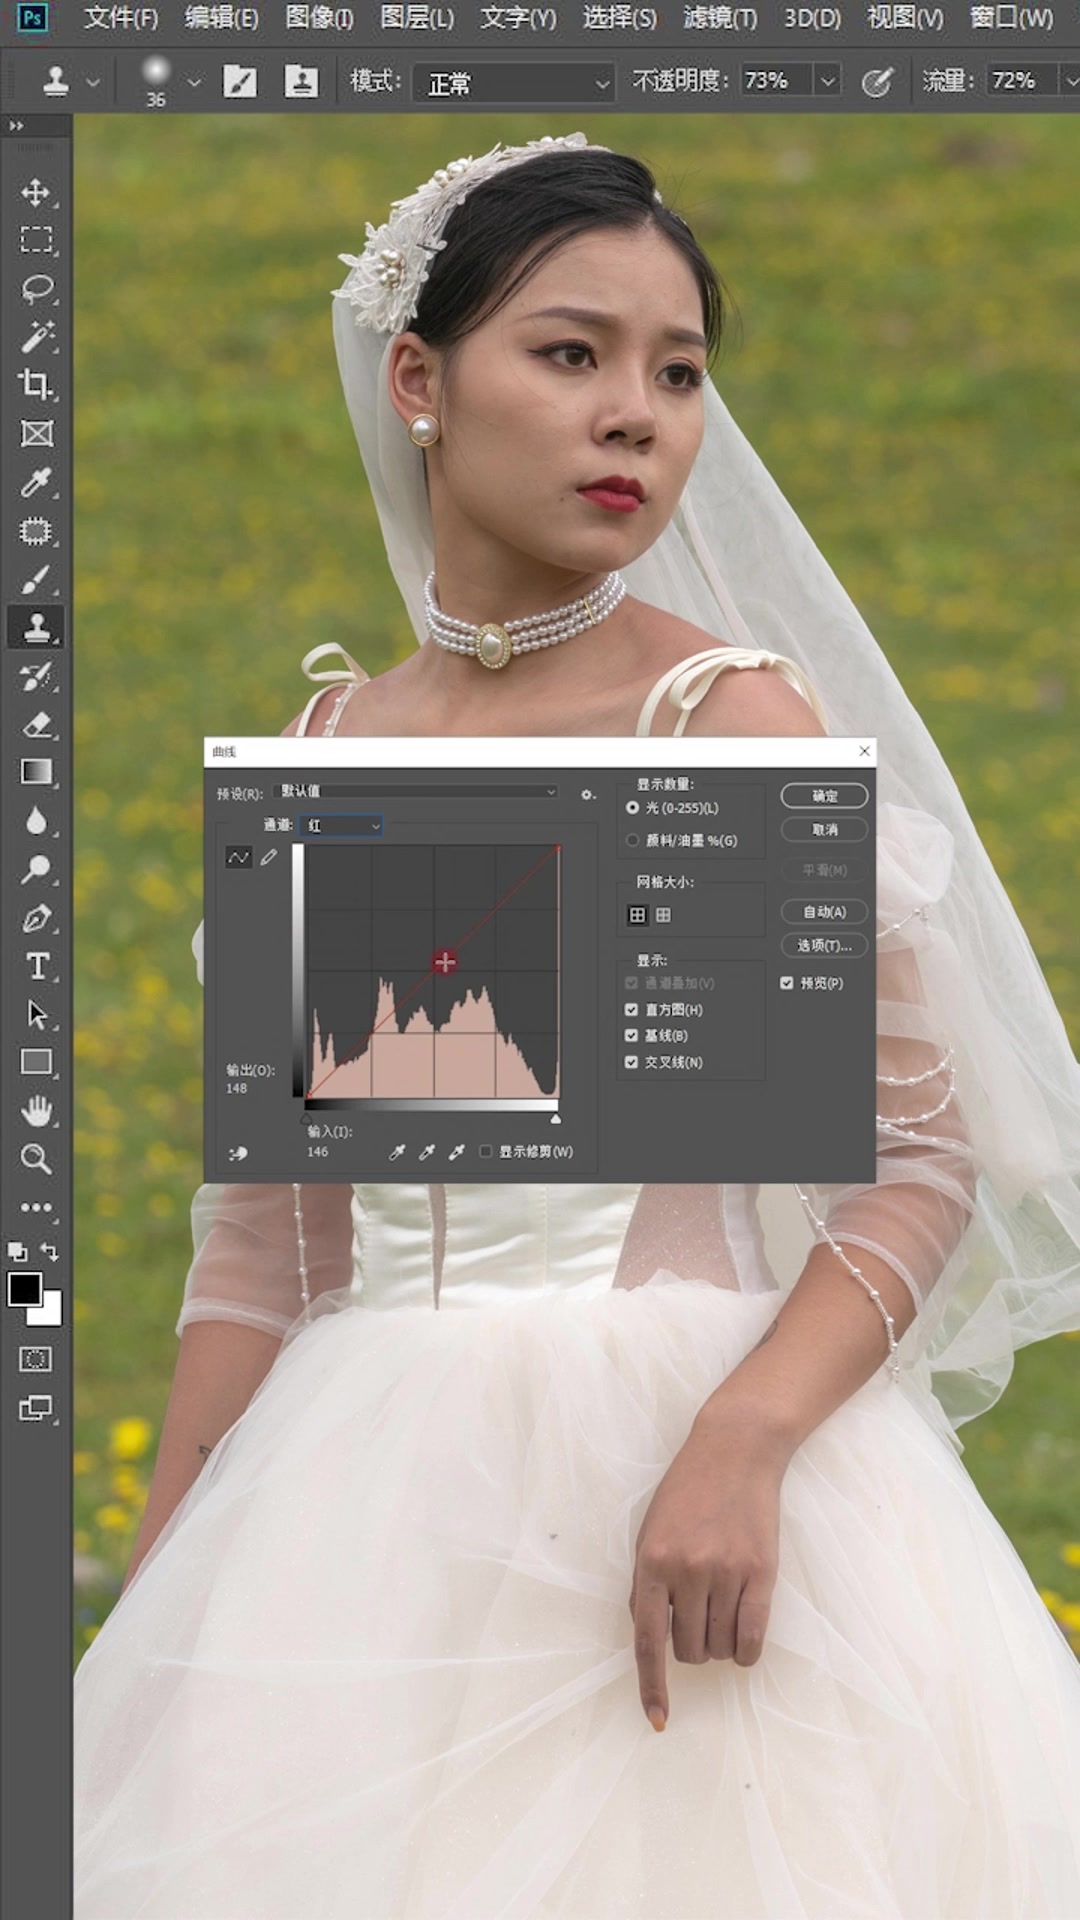Click the 自动(A) auto button
Screen dimensions: 1080x1920
824,912
